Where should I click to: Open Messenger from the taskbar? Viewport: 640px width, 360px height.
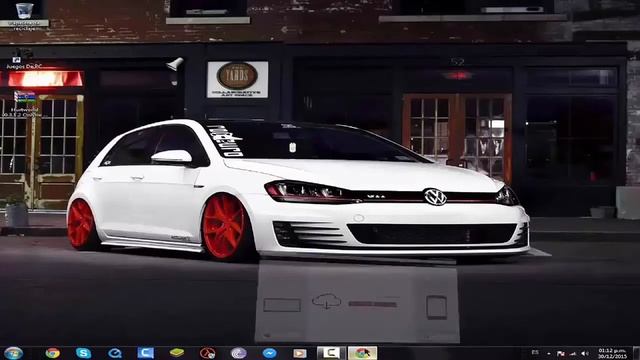point(269,353)
